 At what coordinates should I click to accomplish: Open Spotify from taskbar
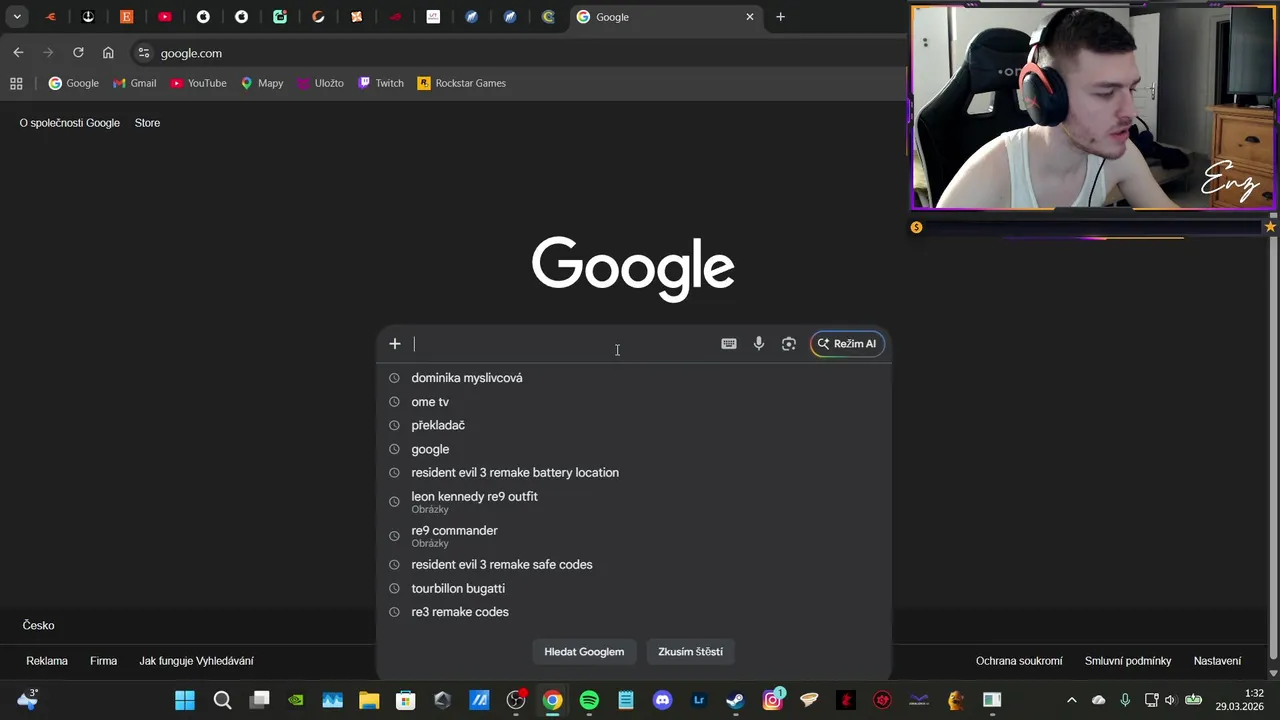pos(589,700)
